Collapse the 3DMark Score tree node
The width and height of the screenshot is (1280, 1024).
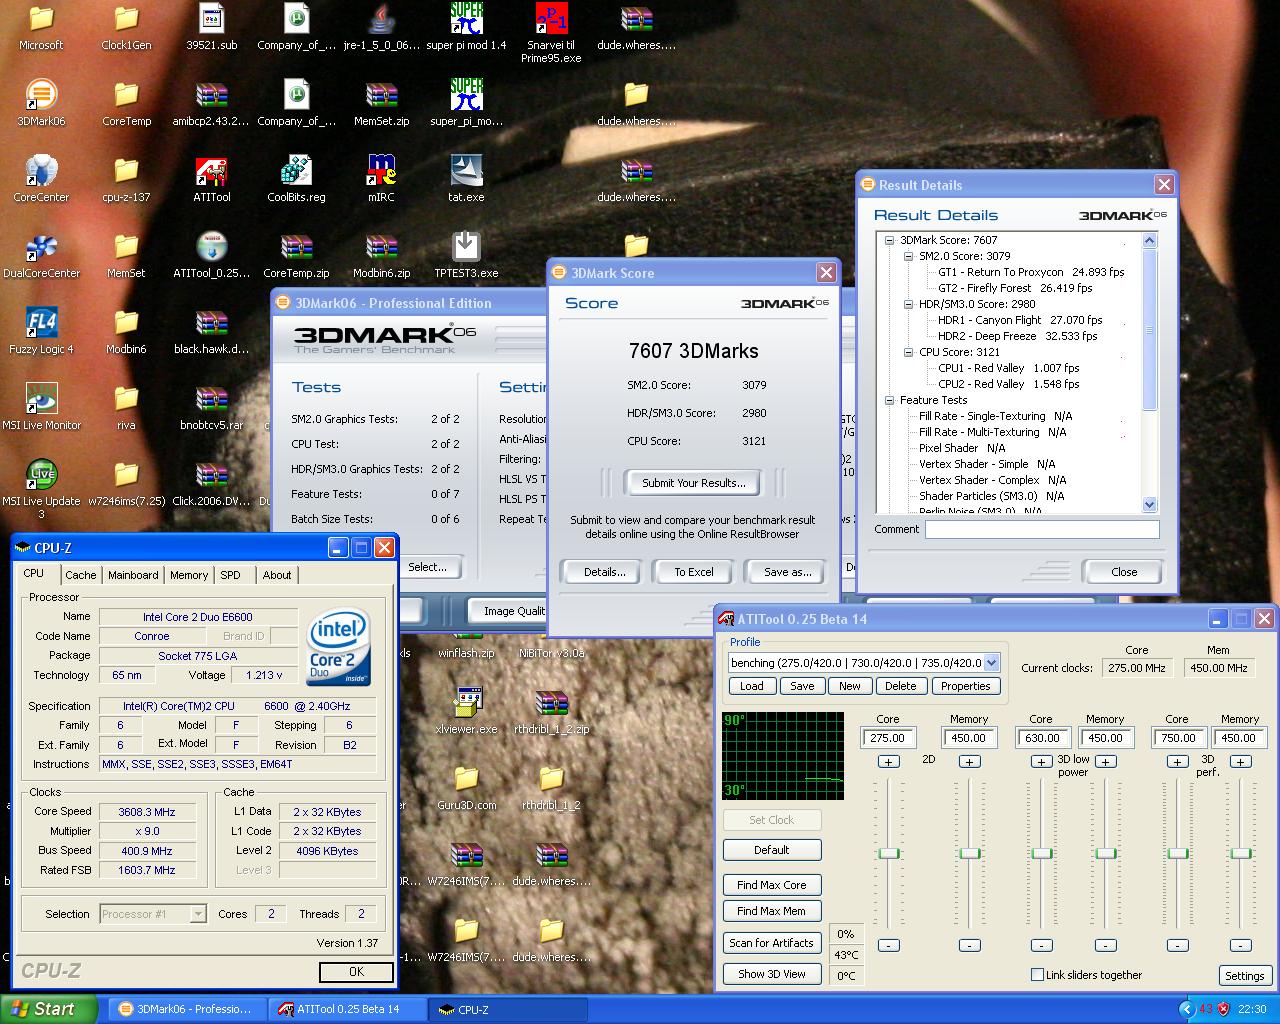[x=889, y=240]
